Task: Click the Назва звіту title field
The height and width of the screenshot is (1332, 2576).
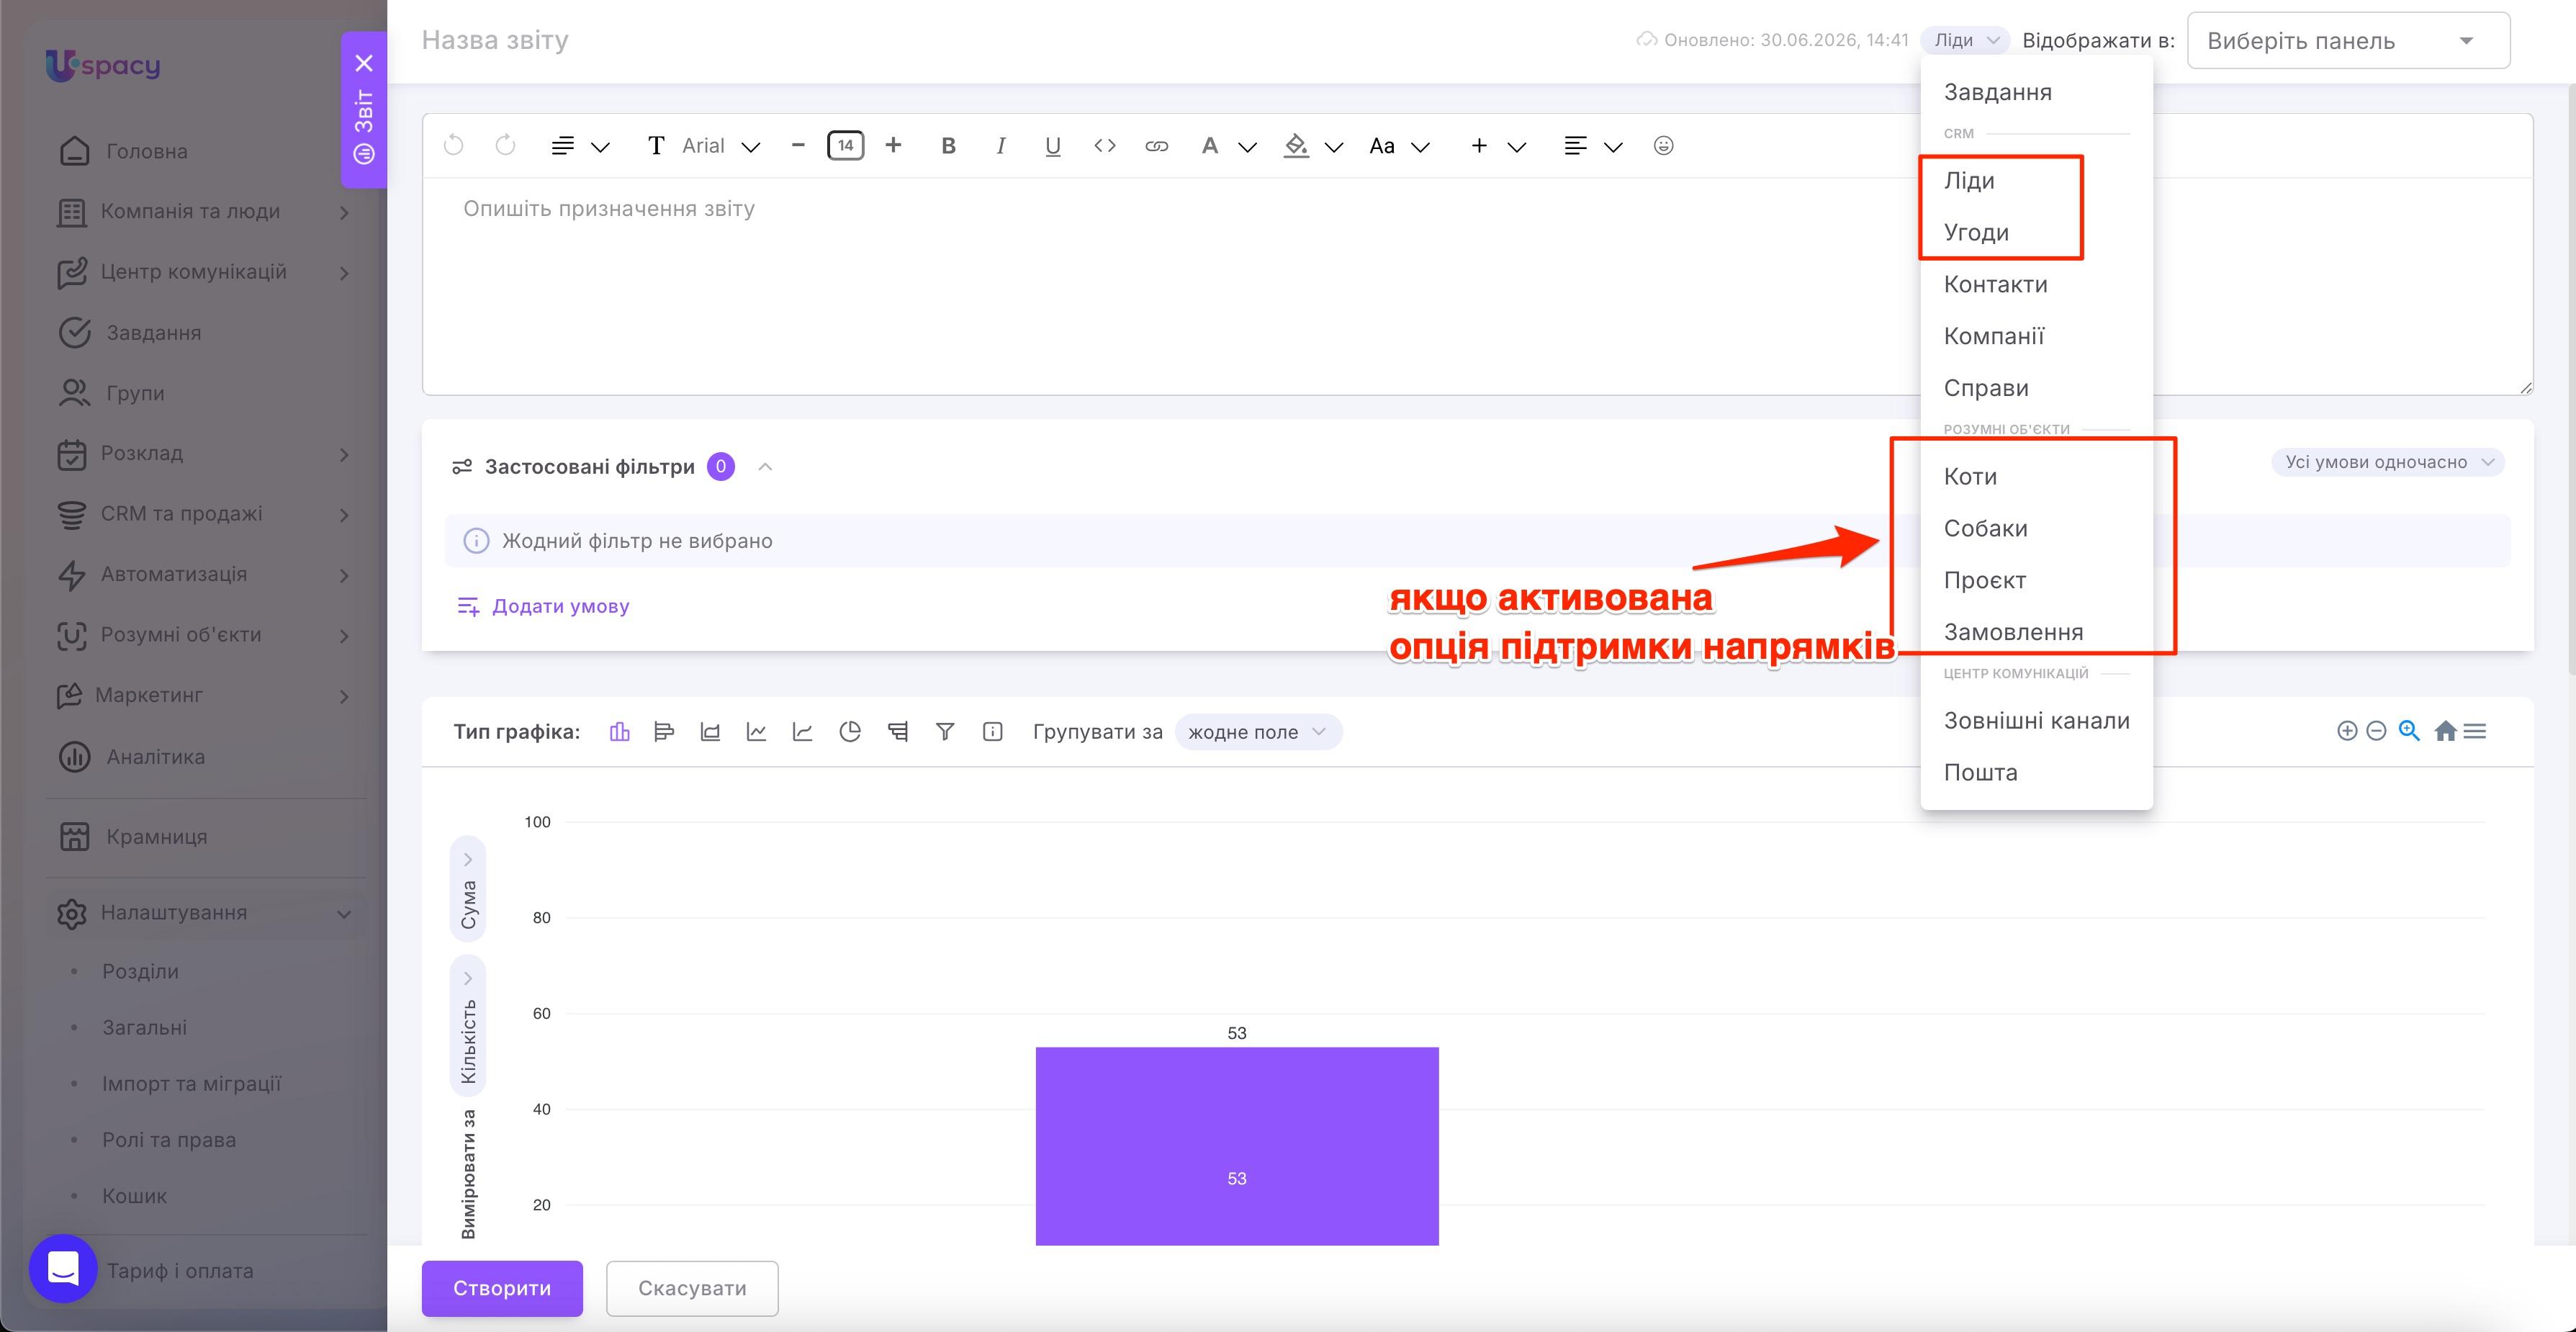Action: pyautogui.click(x=496, y=40)
